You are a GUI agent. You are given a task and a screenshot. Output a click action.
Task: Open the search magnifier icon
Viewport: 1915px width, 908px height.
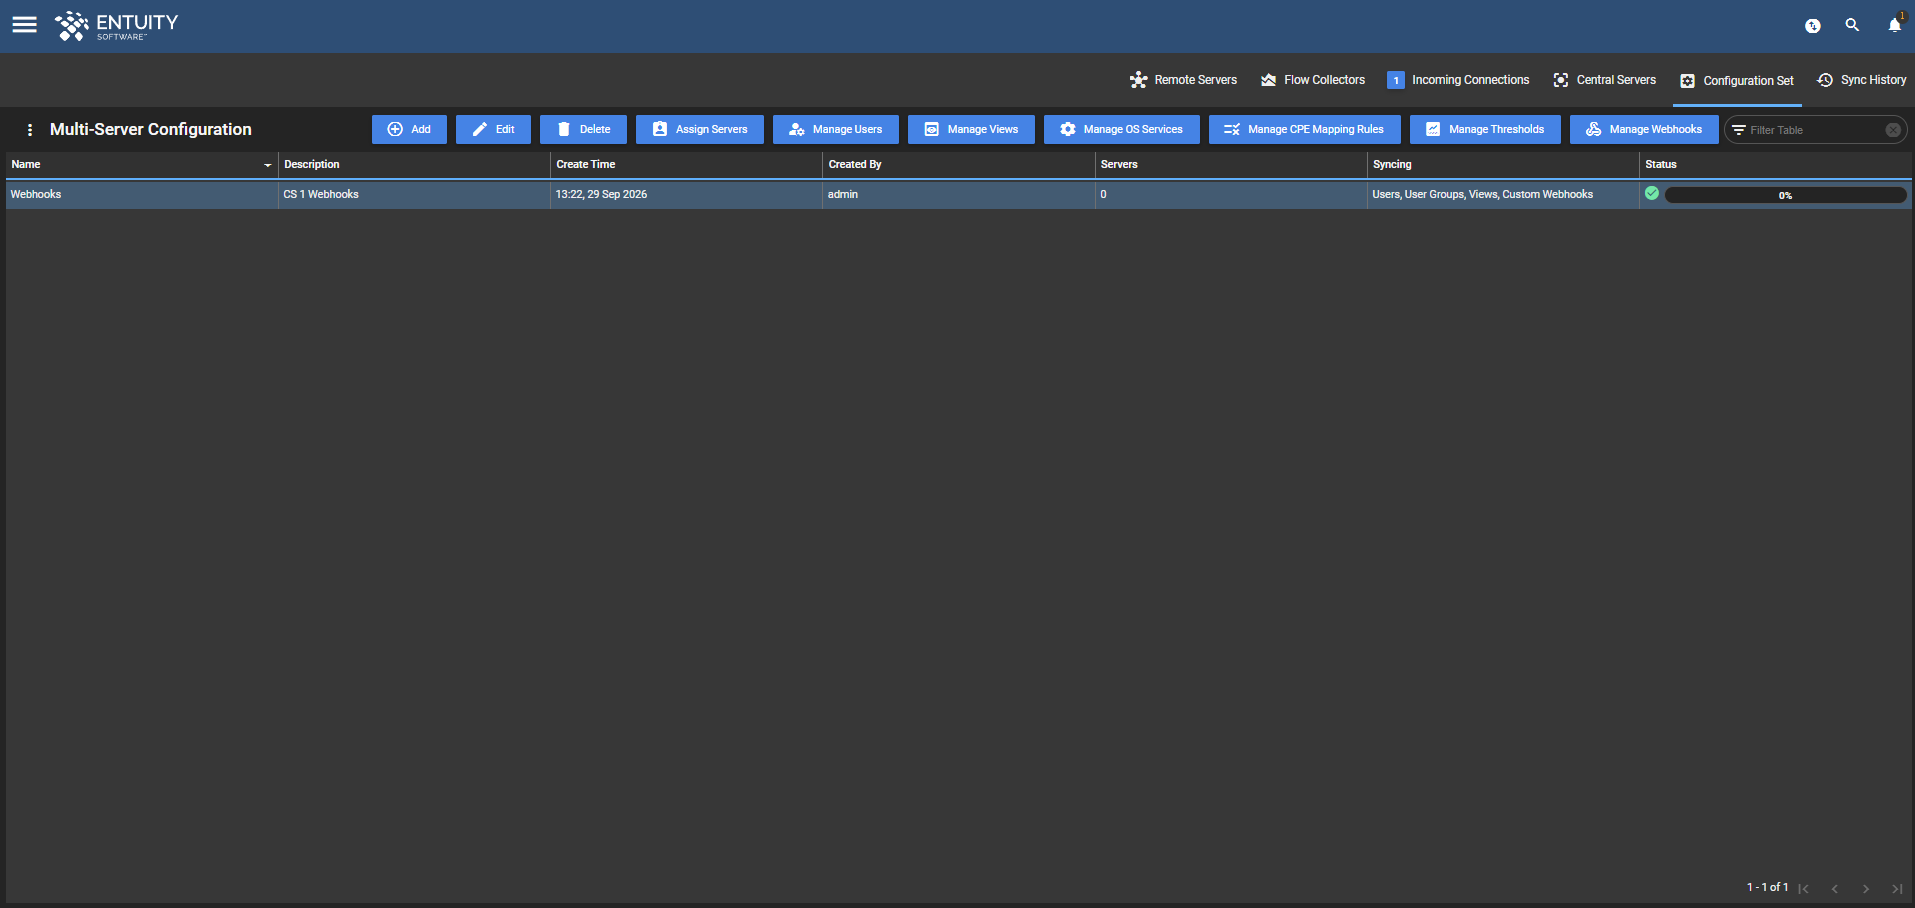coord(1852,25)
